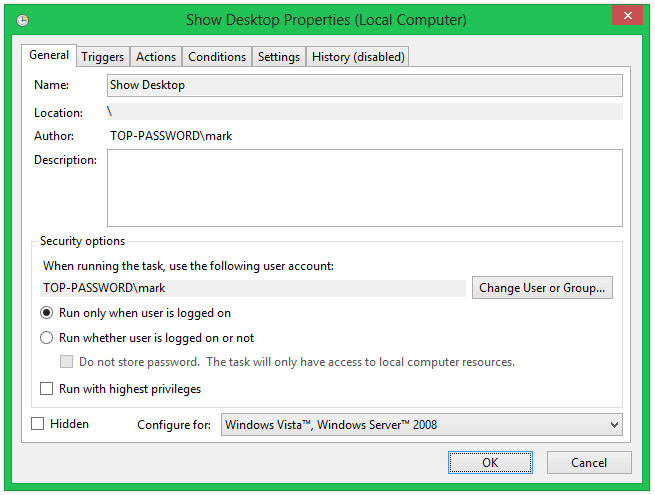This screenshot has height=495, width=655.
Task: Choose Run whether user is logged on or not
Action: point(46,338)
